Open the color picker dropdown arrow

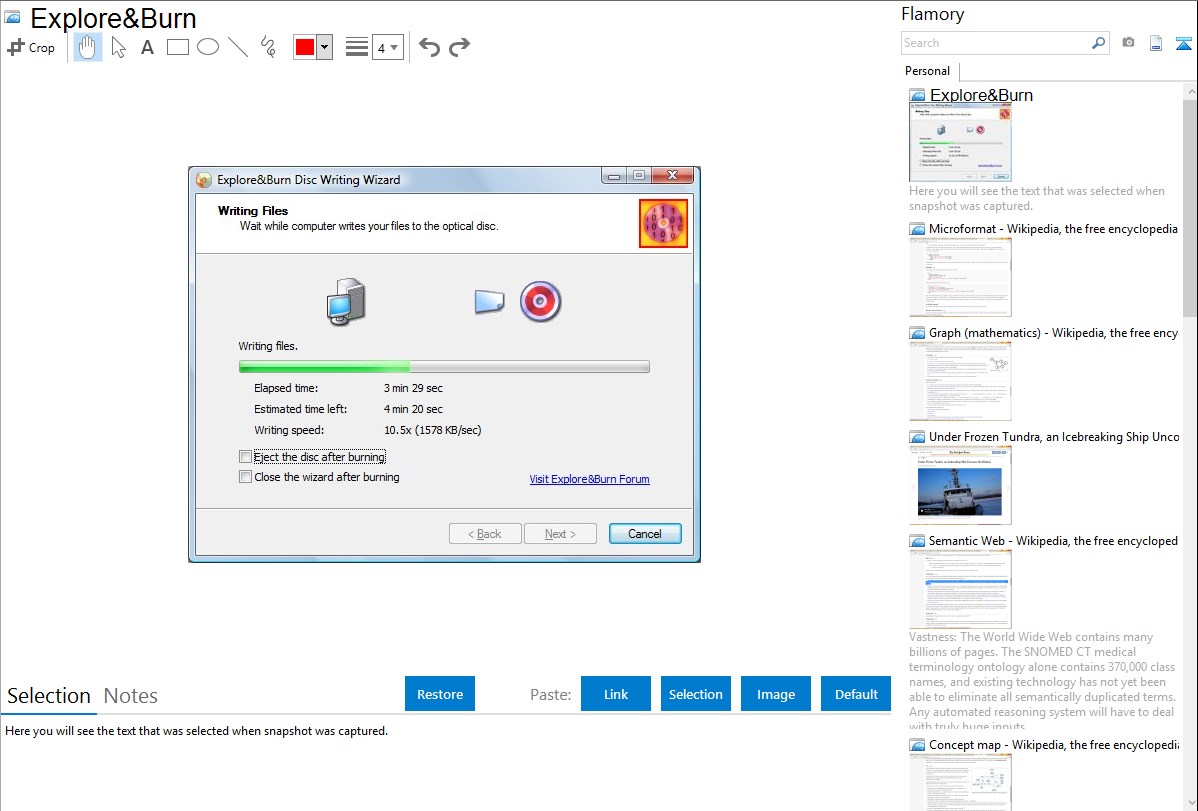324,47
